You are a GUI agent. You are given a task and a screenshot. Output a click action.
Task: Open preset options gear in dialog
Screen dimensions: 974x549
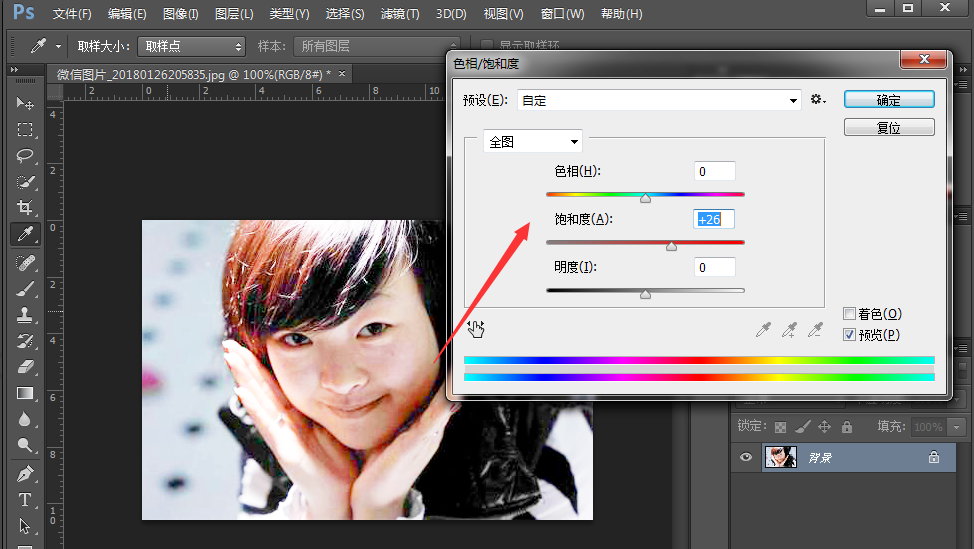tap(818, 100)
